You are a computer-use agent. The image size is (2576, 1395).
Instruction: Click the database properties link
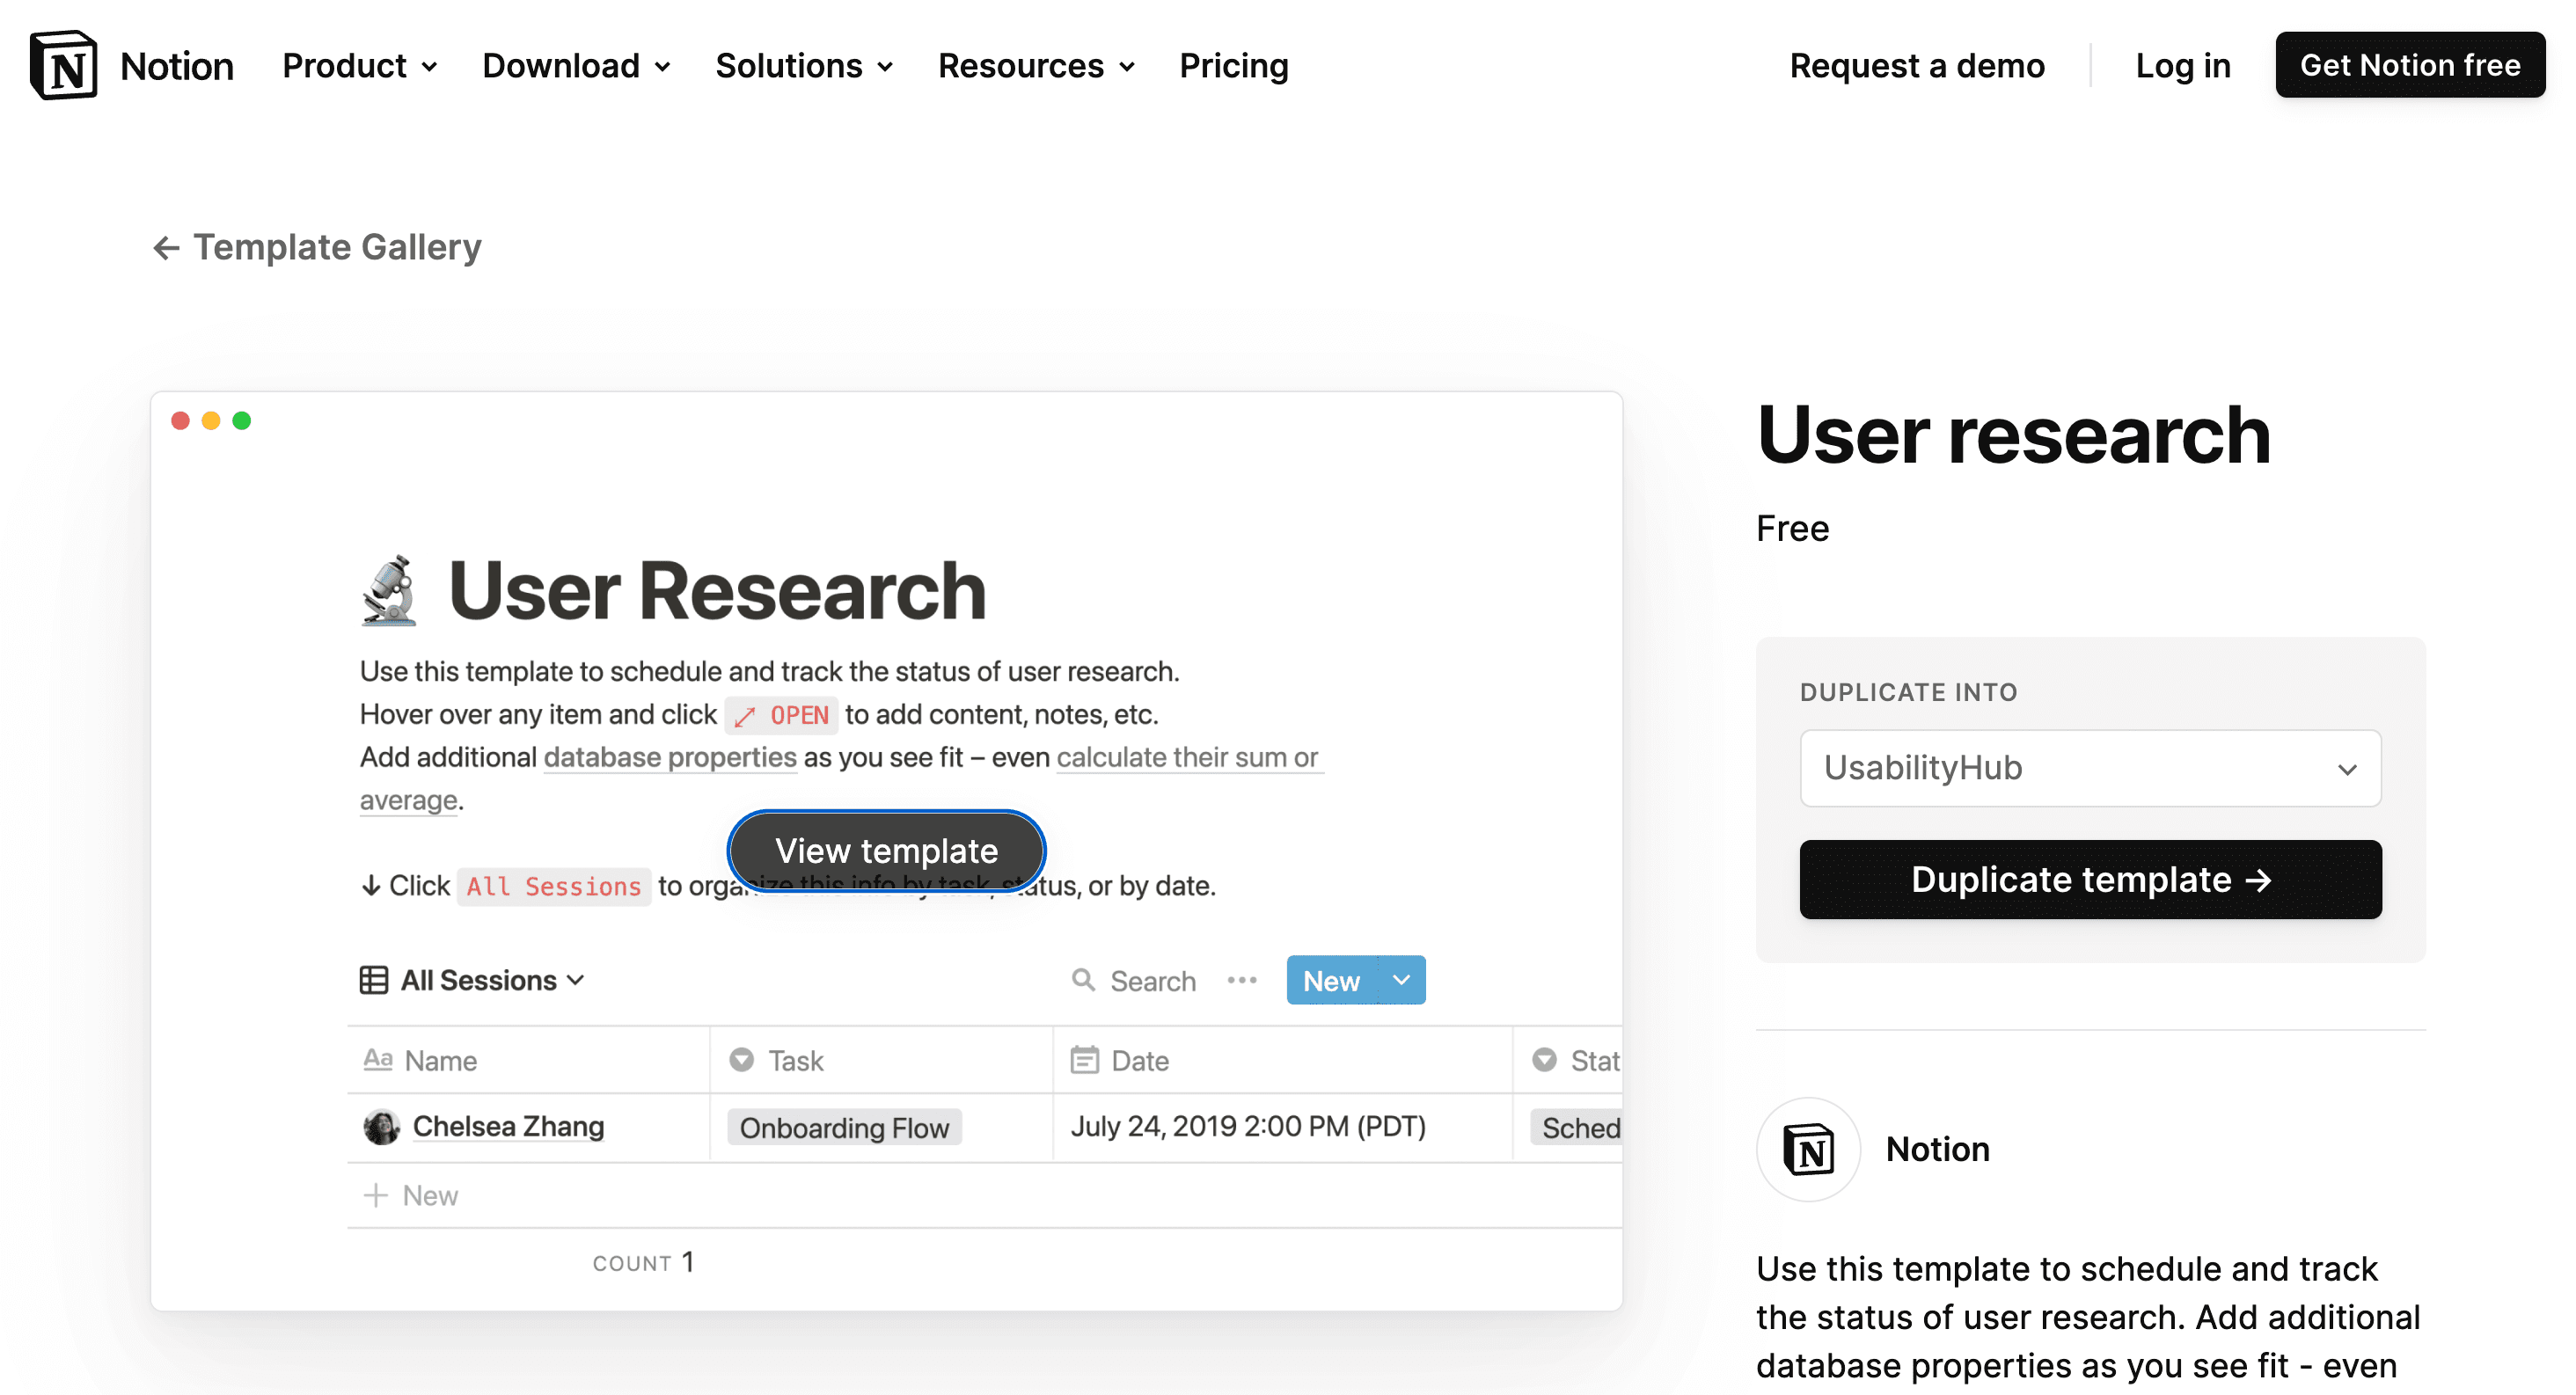pos(670,757)
